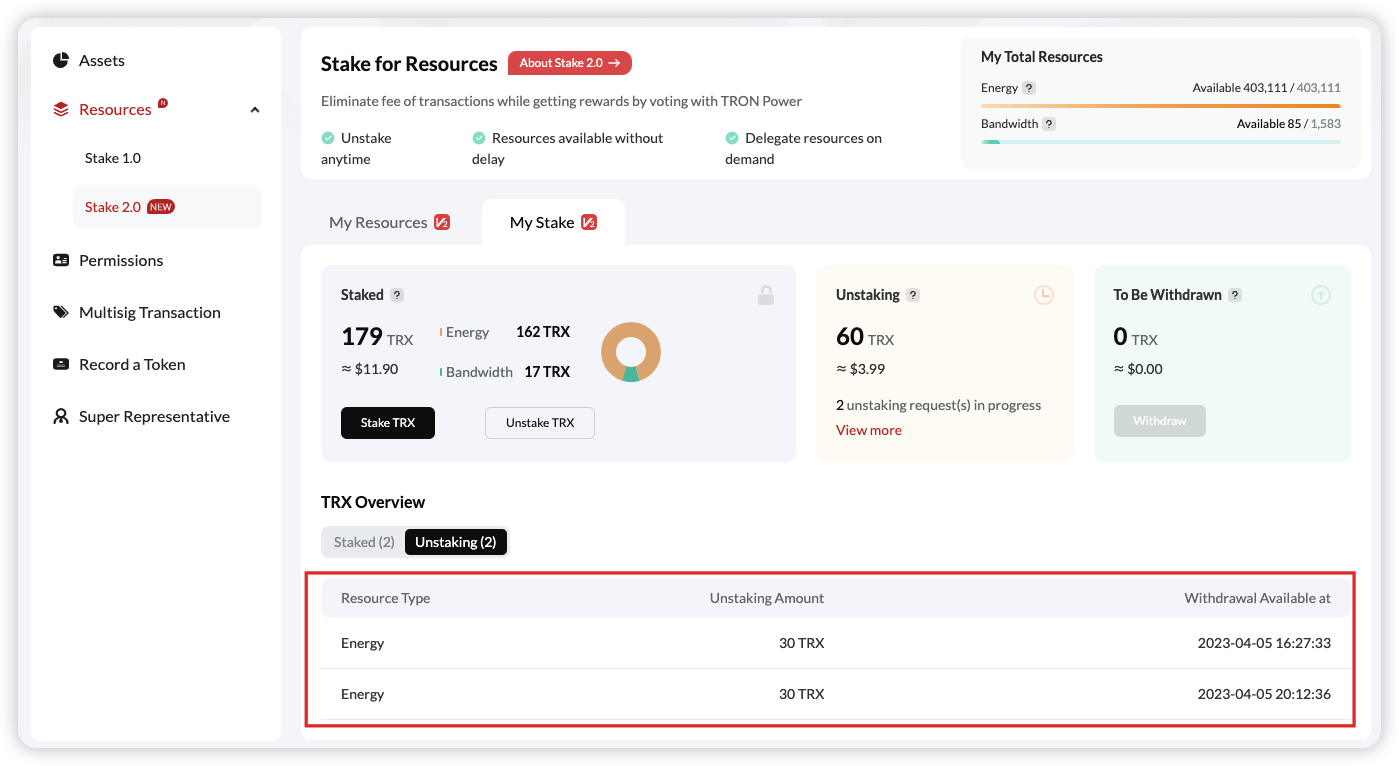Viewport: 1399px width, 766px height.
Task: Click the help icon beside Unstaking
Action: [x=912, y=295]
